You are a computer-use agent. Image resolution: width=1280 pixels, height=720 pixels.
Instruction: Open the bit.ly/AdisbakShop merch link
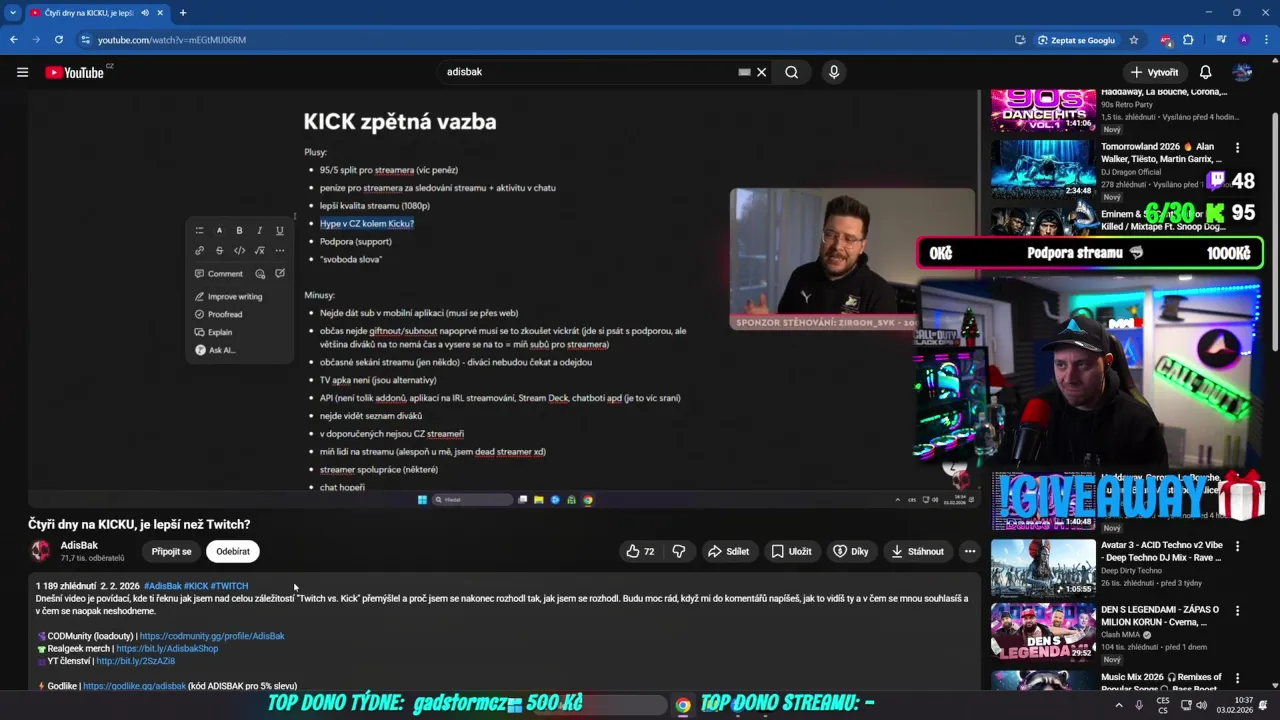(x=167, y=649)
